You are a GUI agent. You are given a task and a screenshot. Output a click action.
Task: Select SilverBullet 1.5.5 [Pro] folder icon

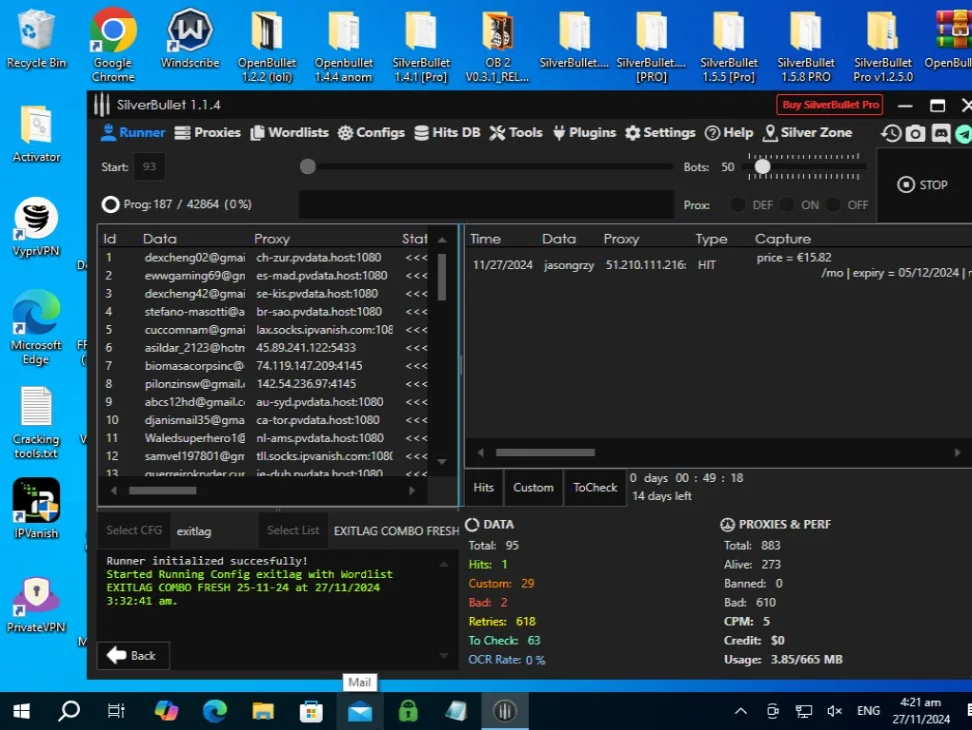click(x=728, y=47)
